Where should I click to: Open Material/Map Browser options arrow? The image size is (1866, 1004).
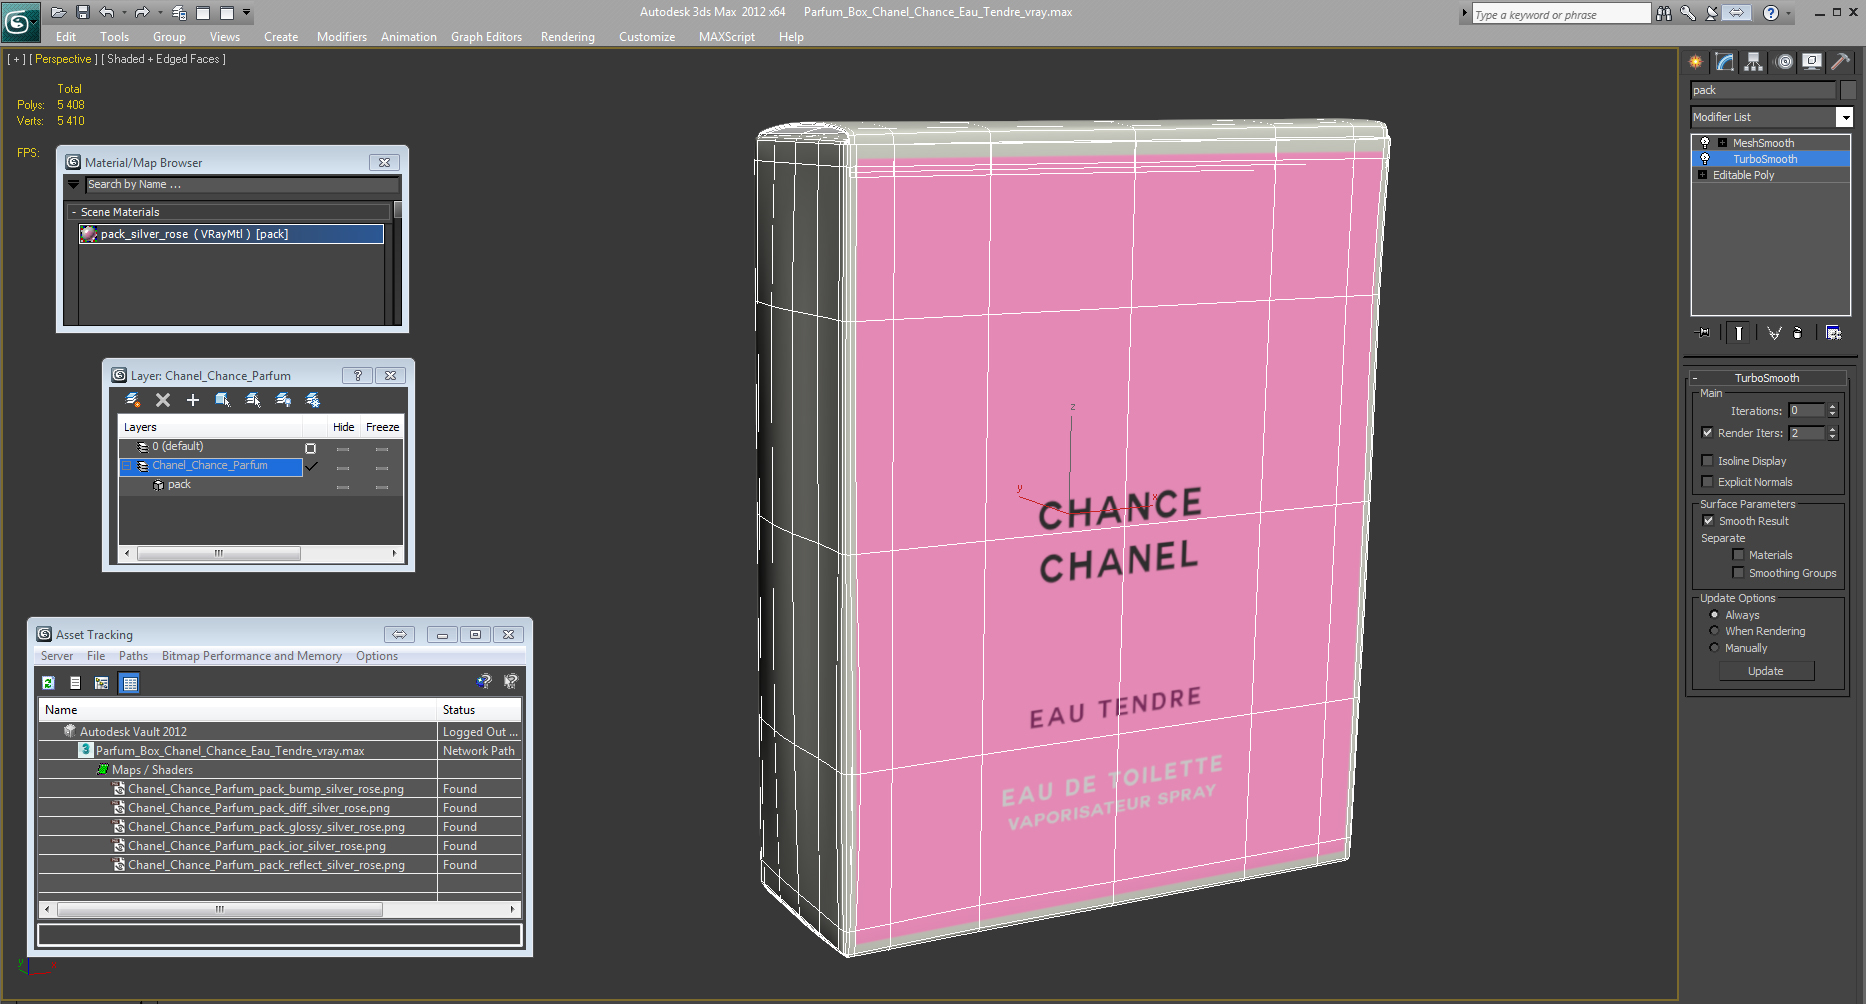(x=73, y=184)
